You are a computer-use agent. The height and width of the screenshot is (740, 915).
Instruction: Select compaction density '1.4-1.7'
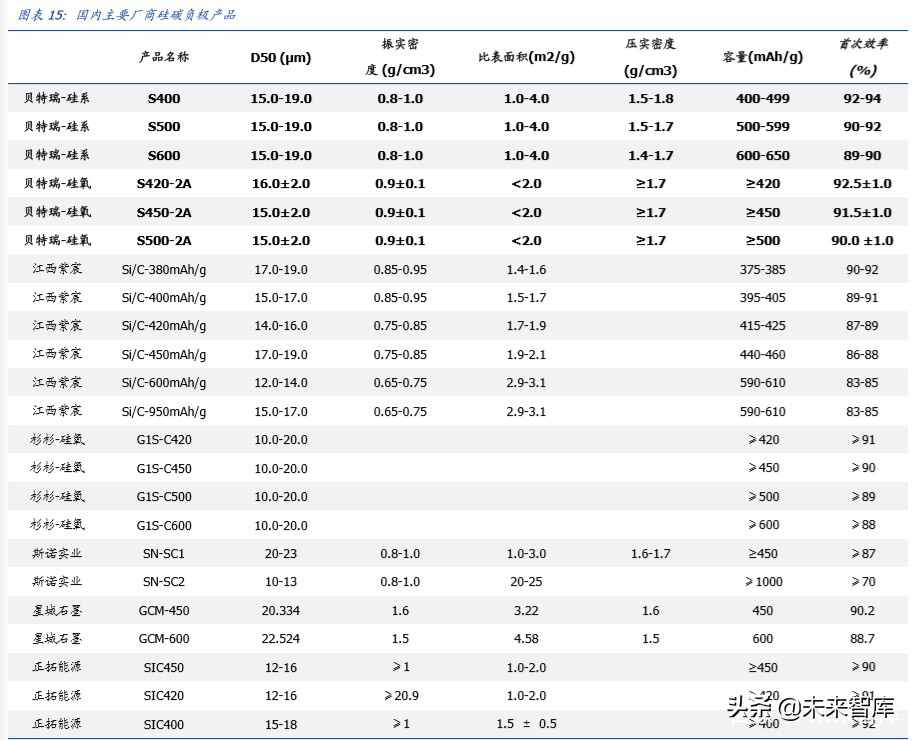651,155
